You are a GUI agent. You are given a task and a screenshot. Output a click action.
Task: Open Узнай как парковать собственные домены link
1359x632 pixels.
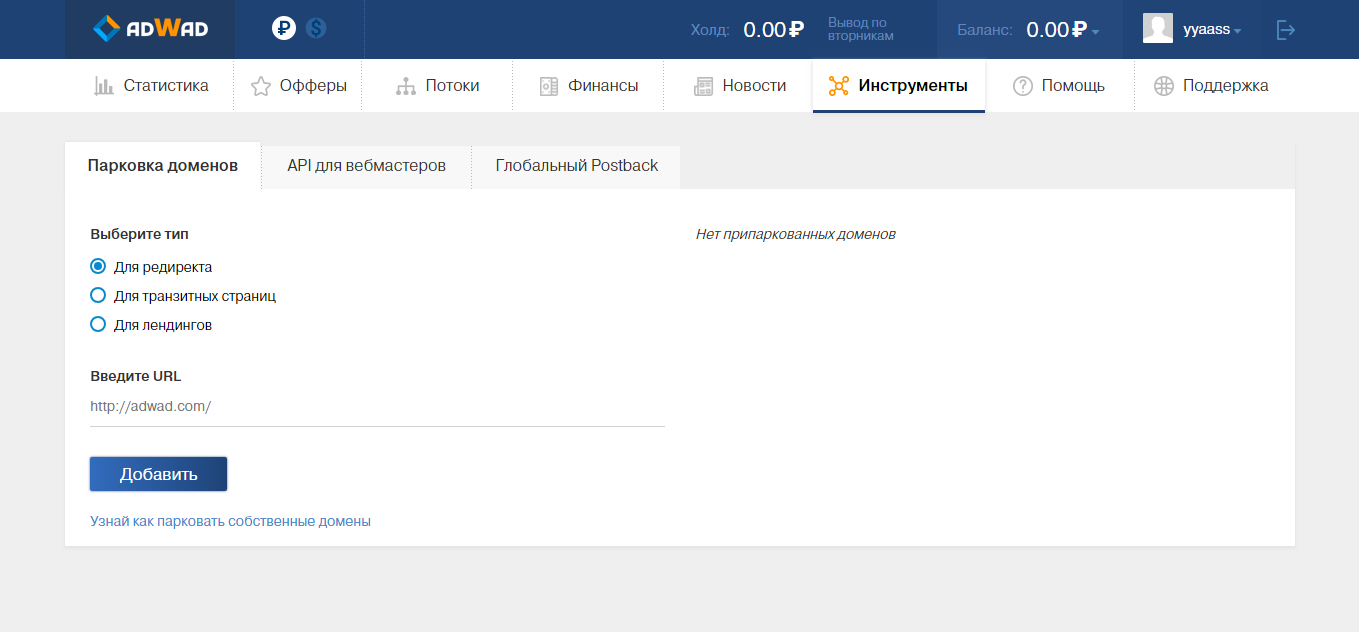point(230,521)
